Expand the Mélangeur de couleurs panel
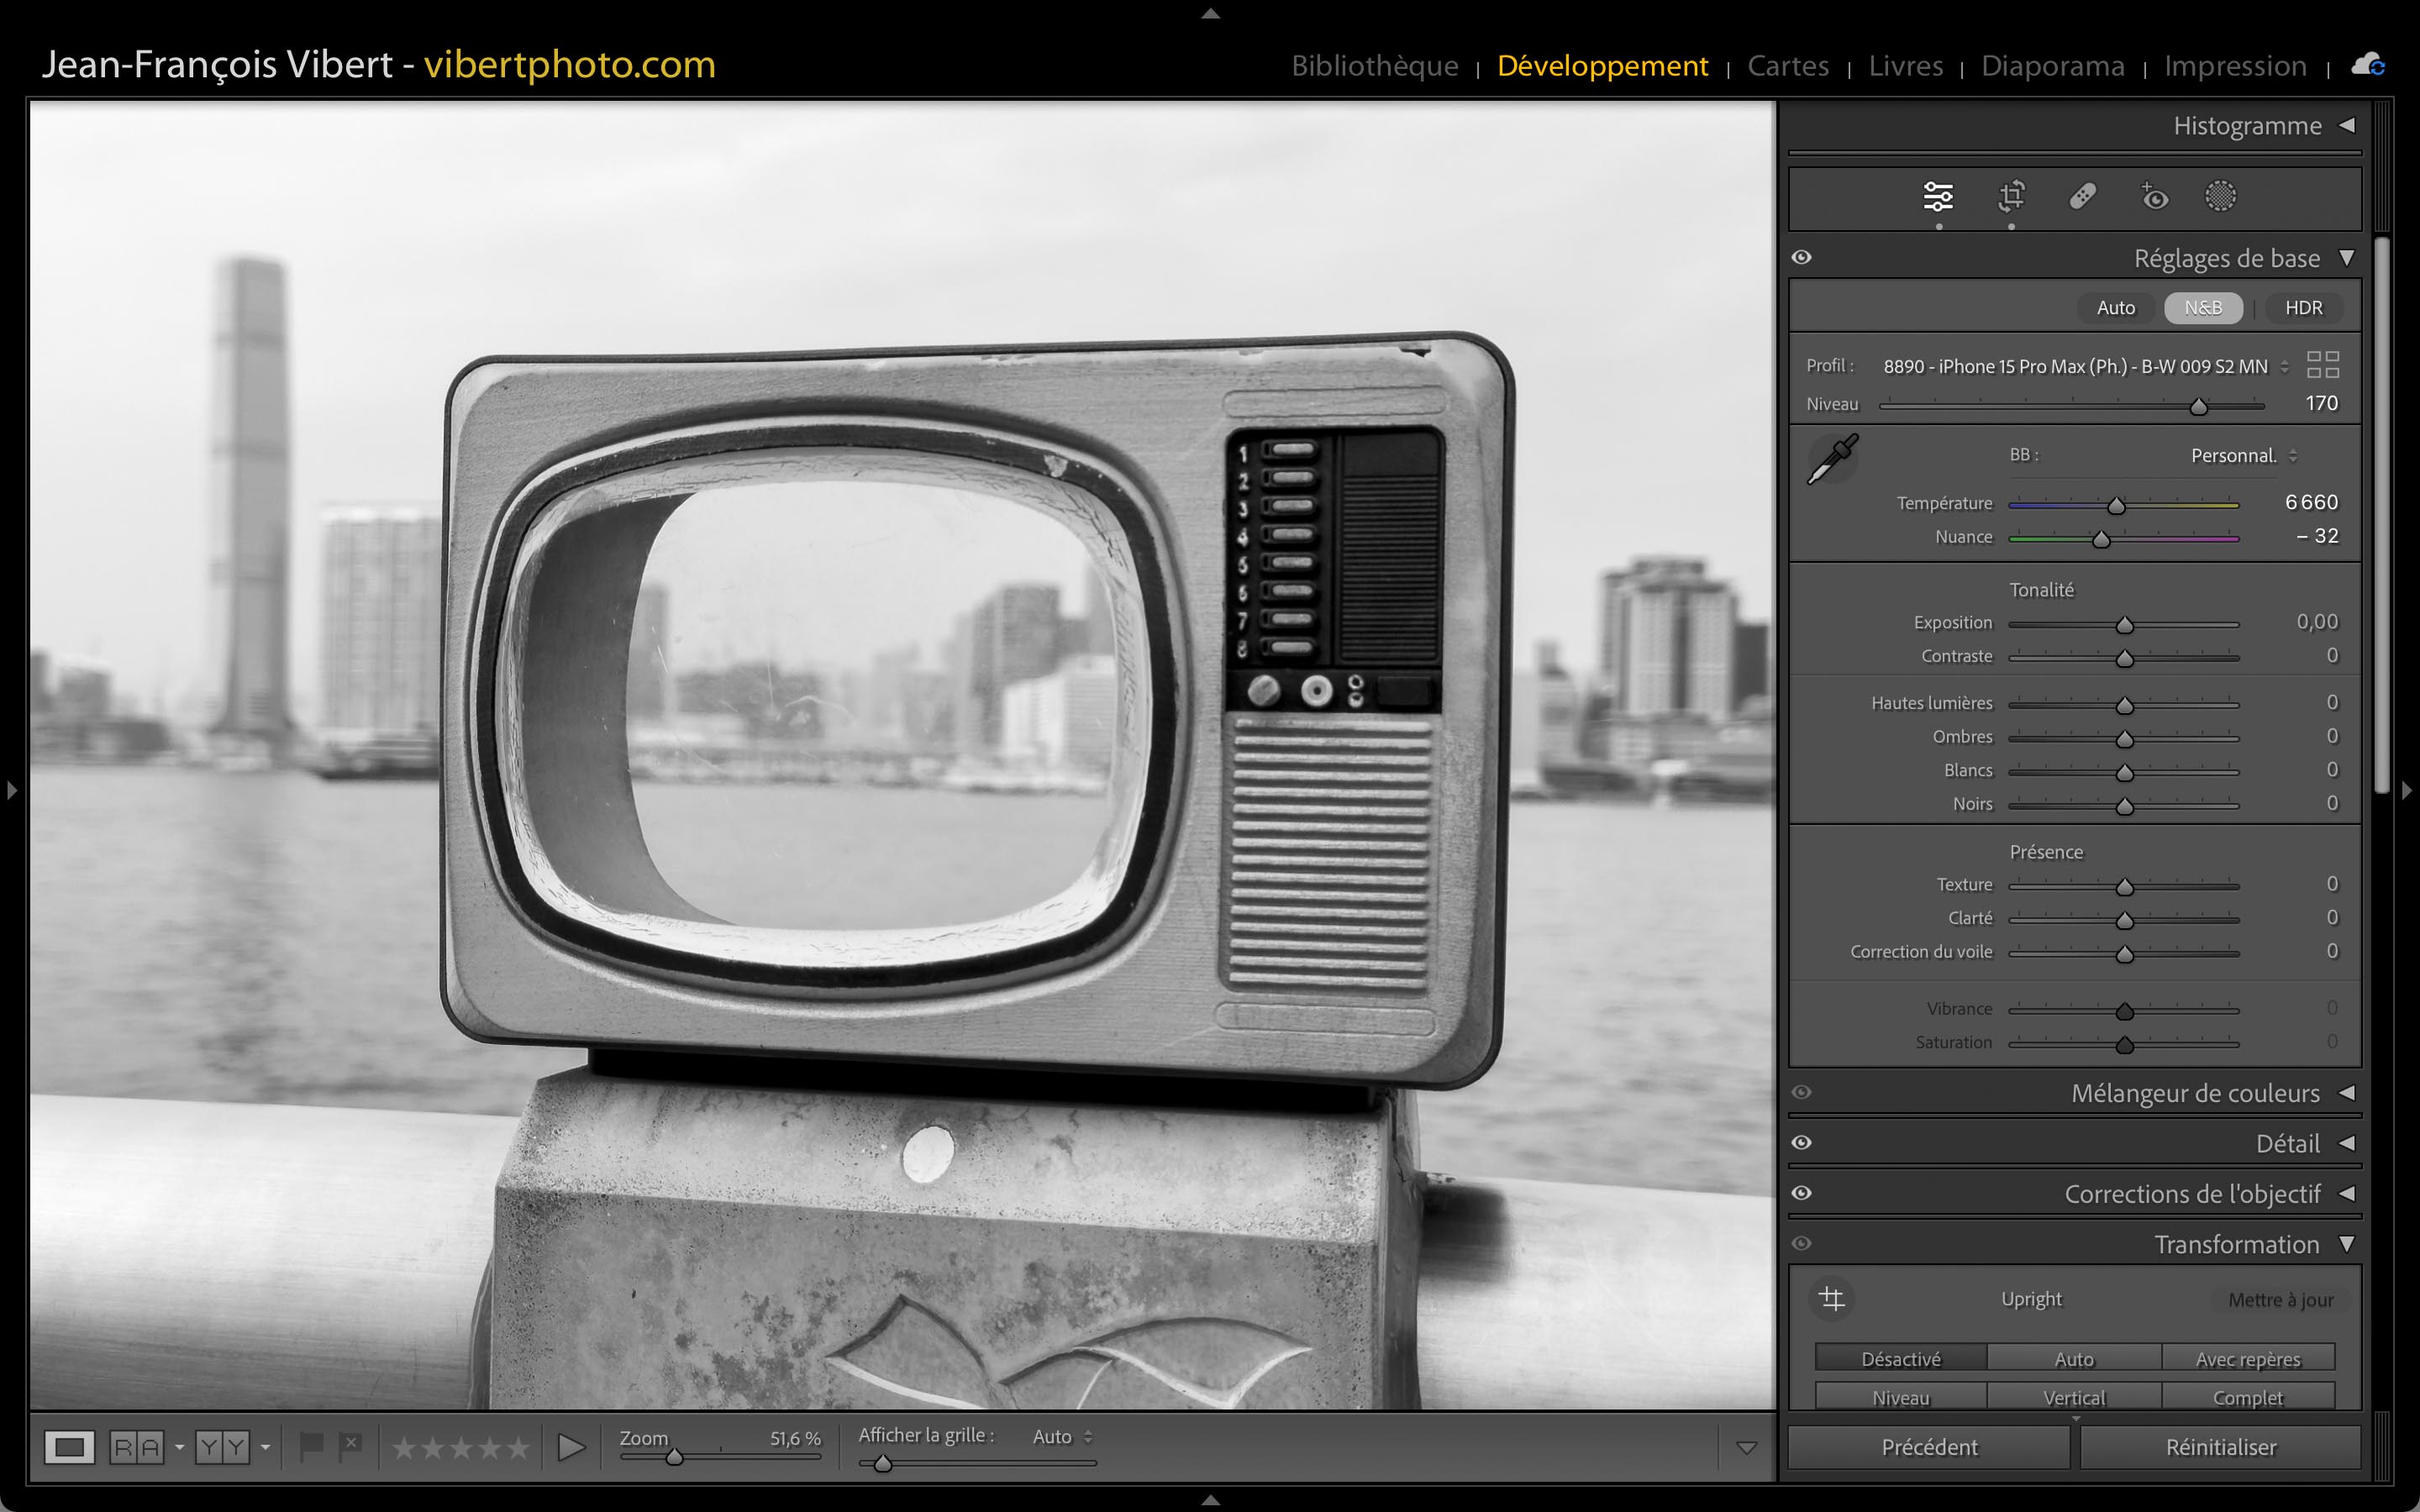 coord(2346,1093)
